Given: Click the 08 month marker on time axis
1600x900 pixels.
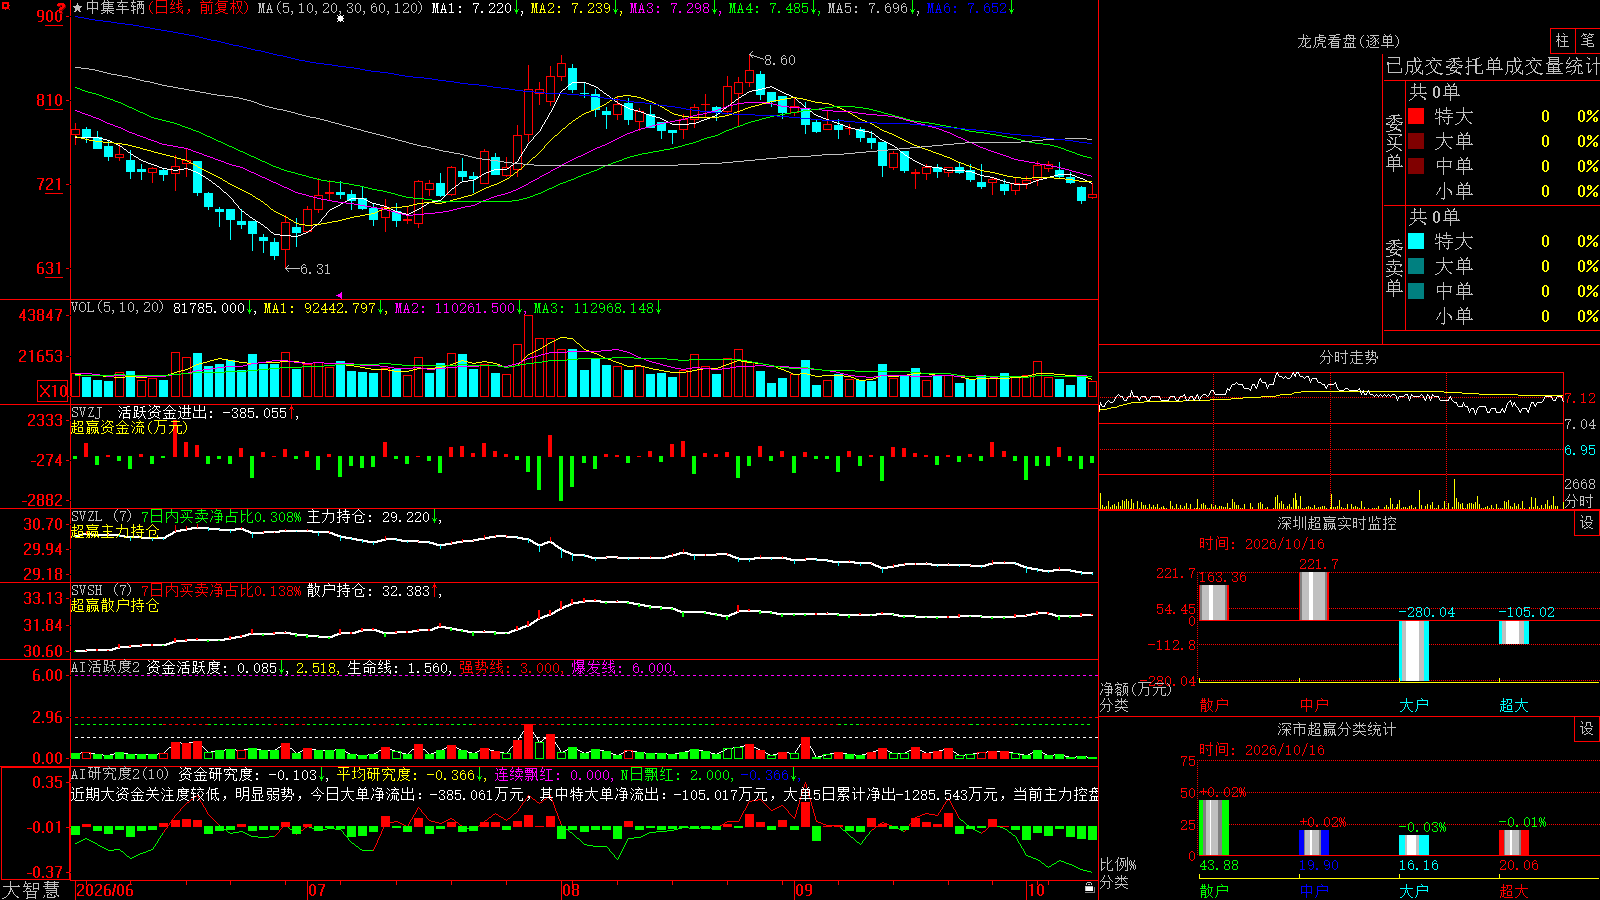Looking at the screenshot, I should pos(571,890).
